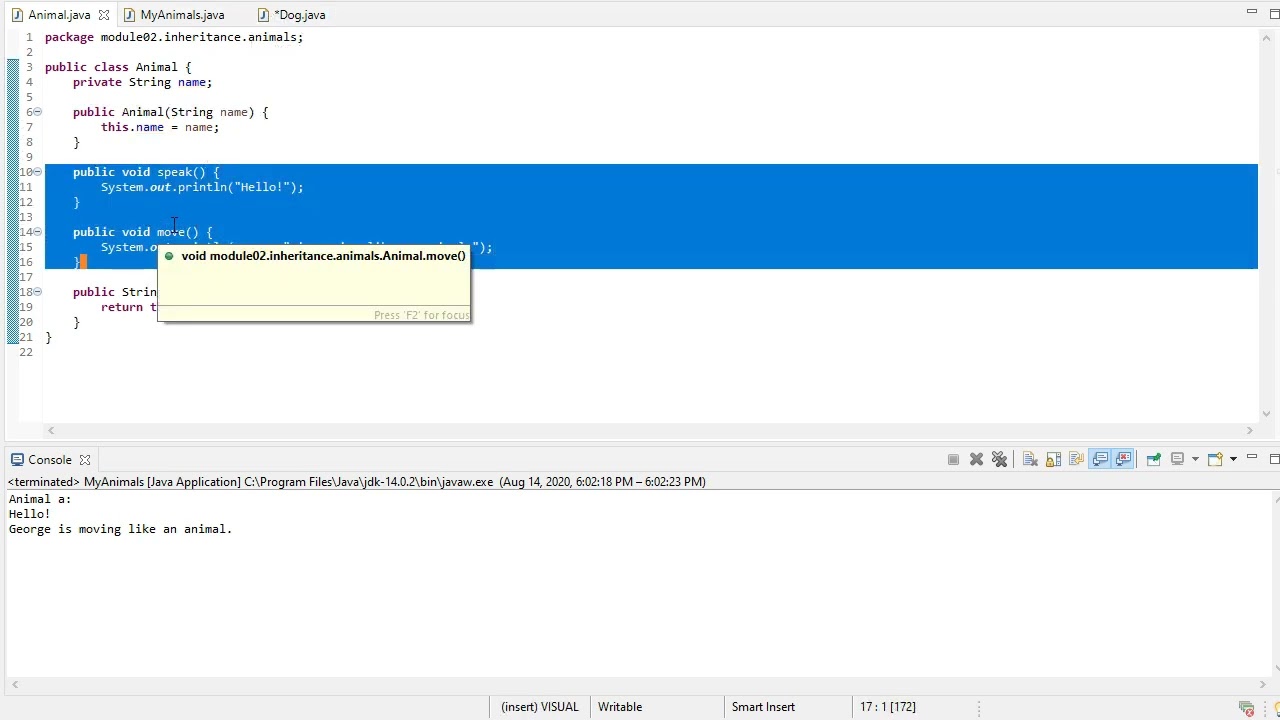Click the 'speak()' method name in code

point(181,172)
